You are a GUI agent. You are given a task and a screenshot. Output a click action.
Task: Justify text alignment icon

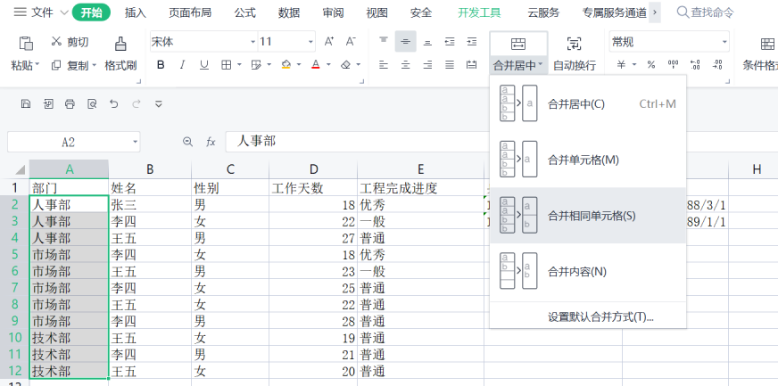coord(450,64)
